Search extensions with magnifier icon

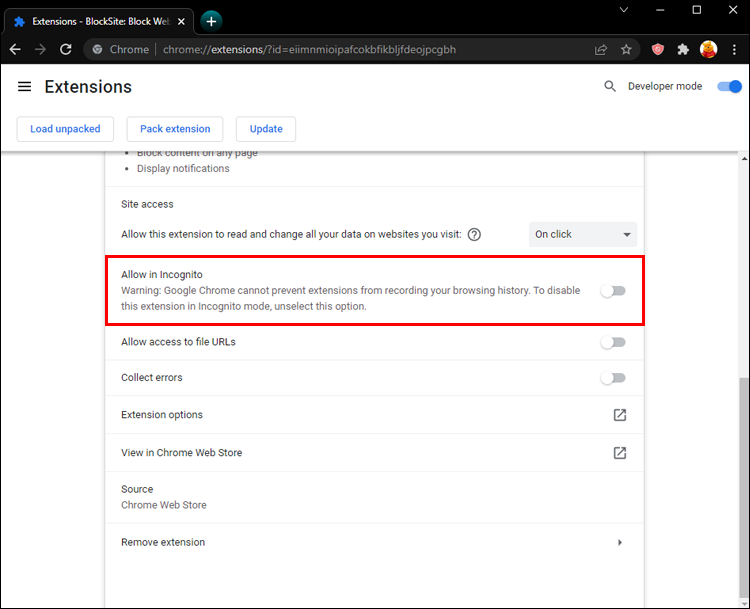[x=609, y=86]
